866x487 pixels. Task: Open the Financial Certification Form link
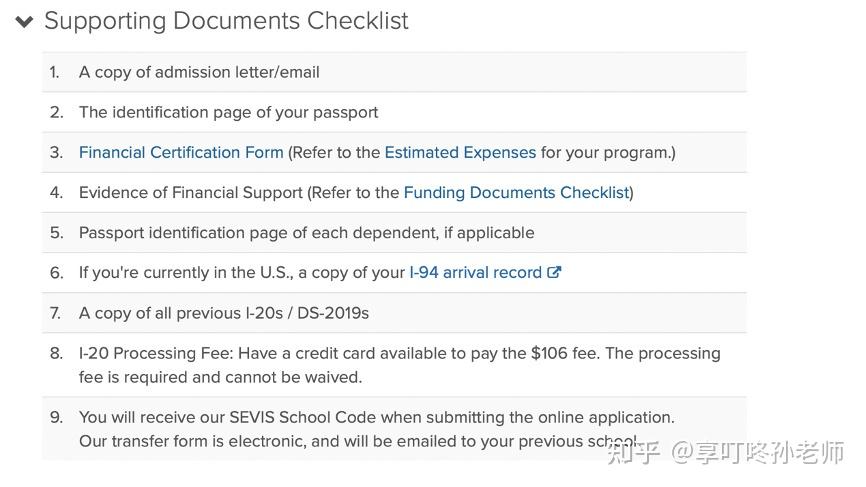(x=181, y=153)
